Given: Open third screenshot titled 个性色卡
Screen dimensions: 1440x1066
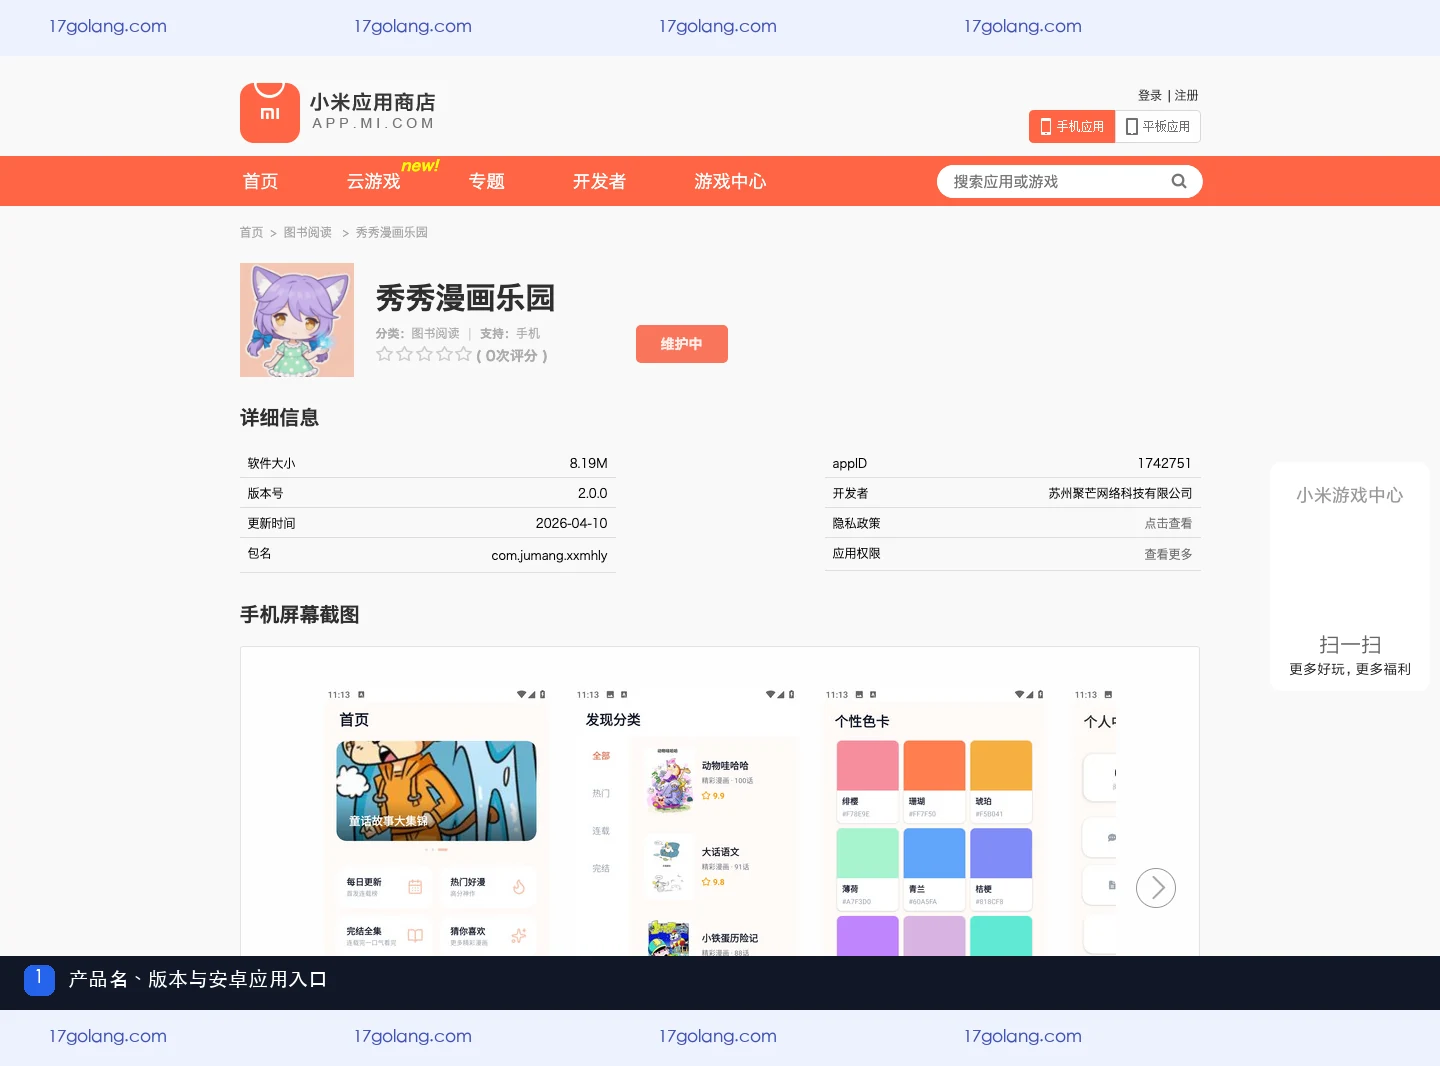Looking at the screenshot, I should pos(935,820).
